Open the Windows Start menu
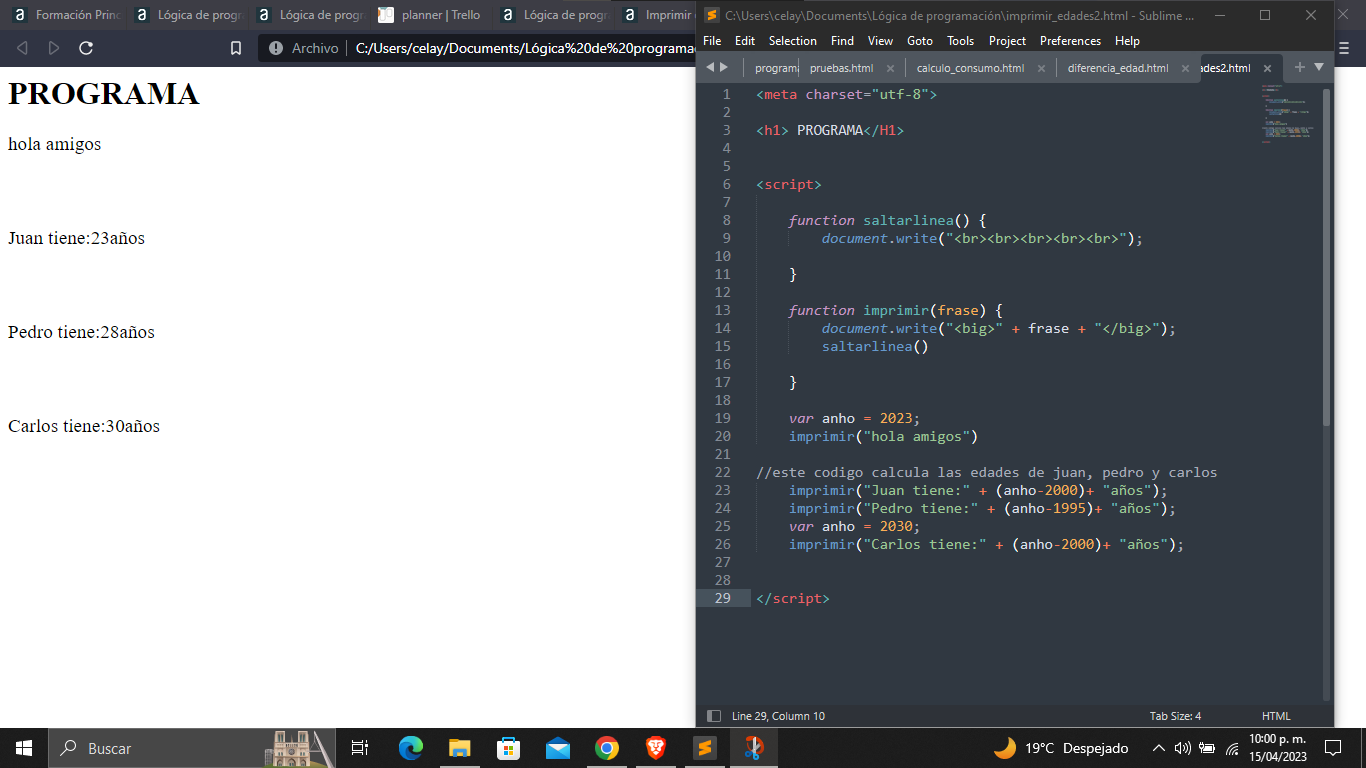1366x768 pixels. coord(24,748)
